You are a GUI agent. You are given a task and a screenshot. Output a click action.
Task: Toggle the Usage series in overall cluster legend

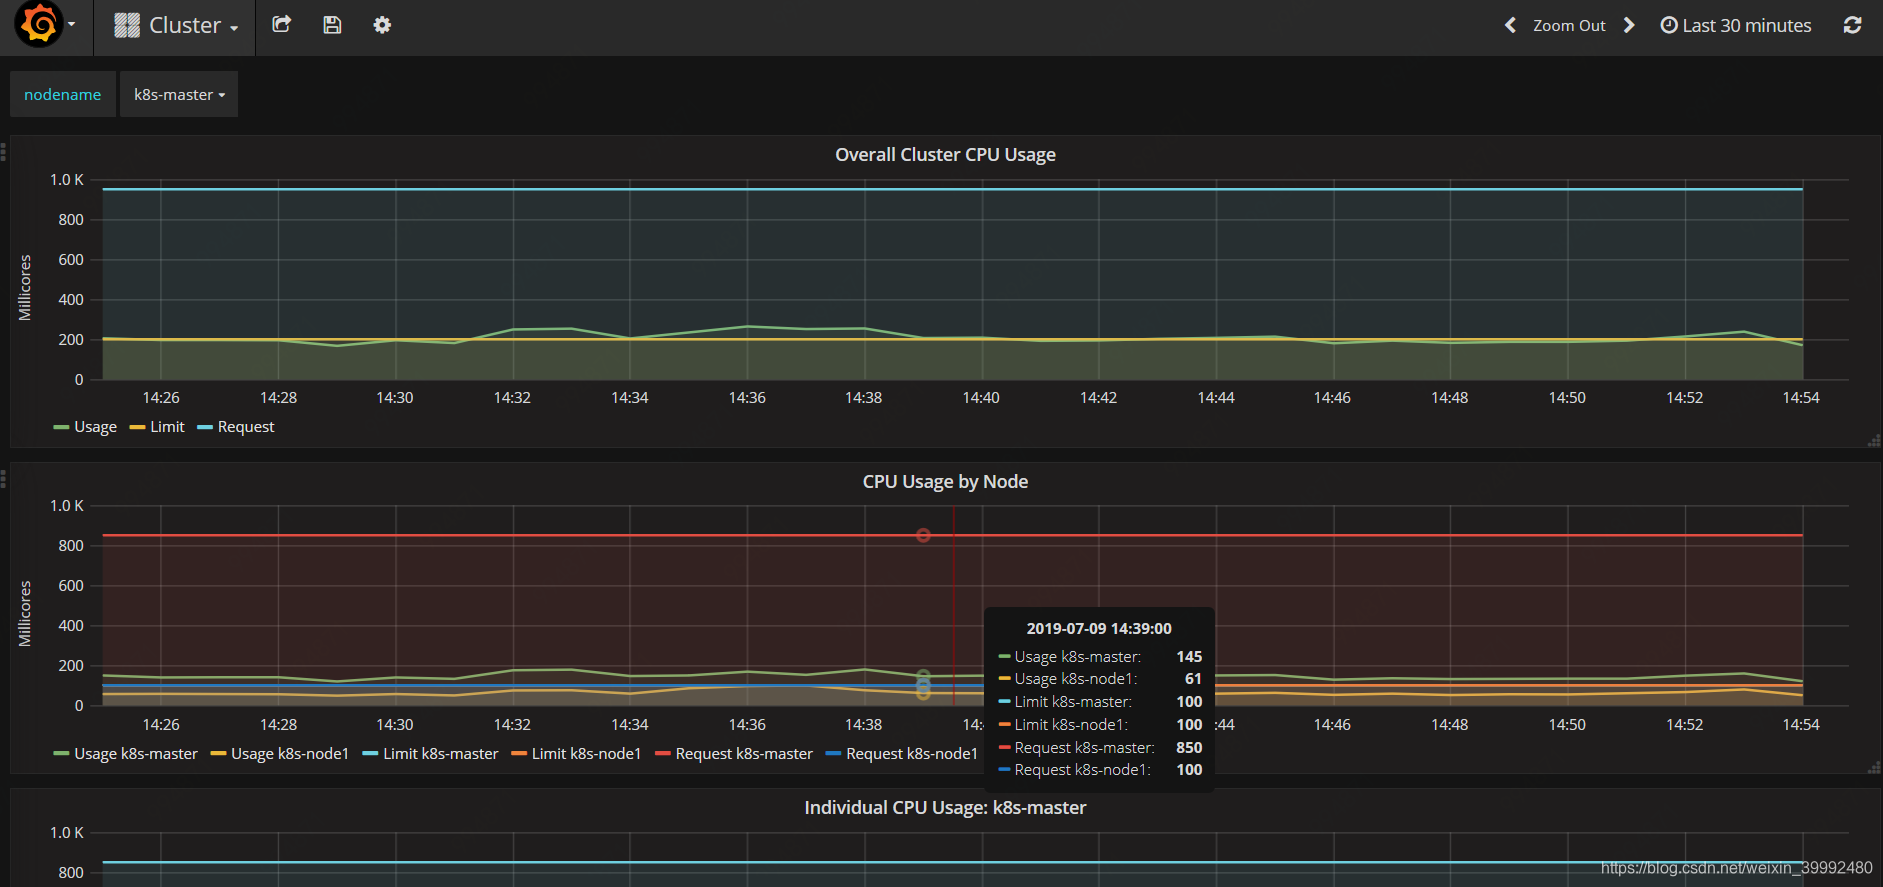tap(95, 427)
